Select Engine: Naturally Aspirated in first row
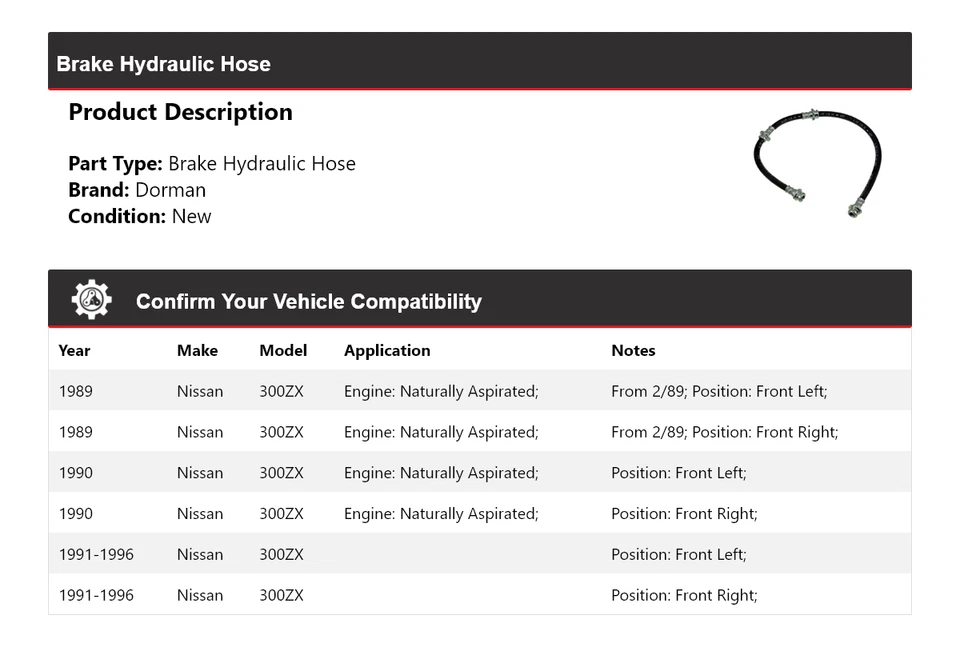This screenshot has height=647, width=960. 441,391
